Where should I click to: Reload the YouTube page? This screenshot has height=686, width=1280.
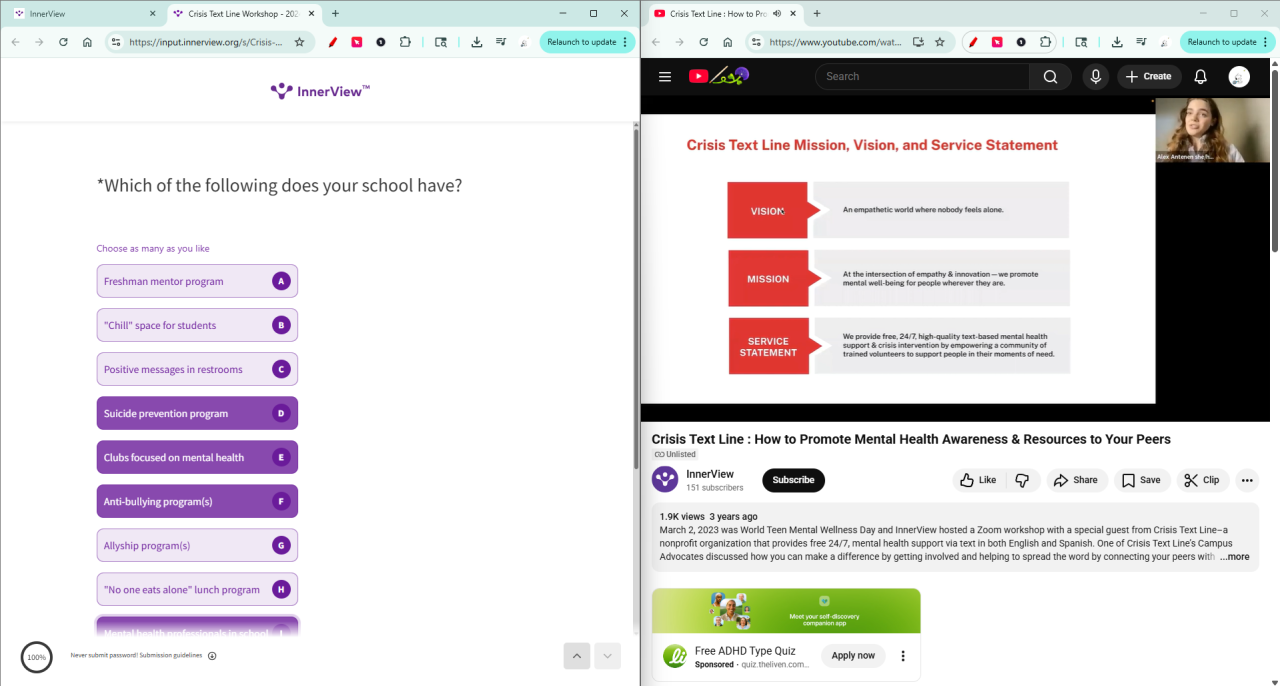[x=703, y=42]
